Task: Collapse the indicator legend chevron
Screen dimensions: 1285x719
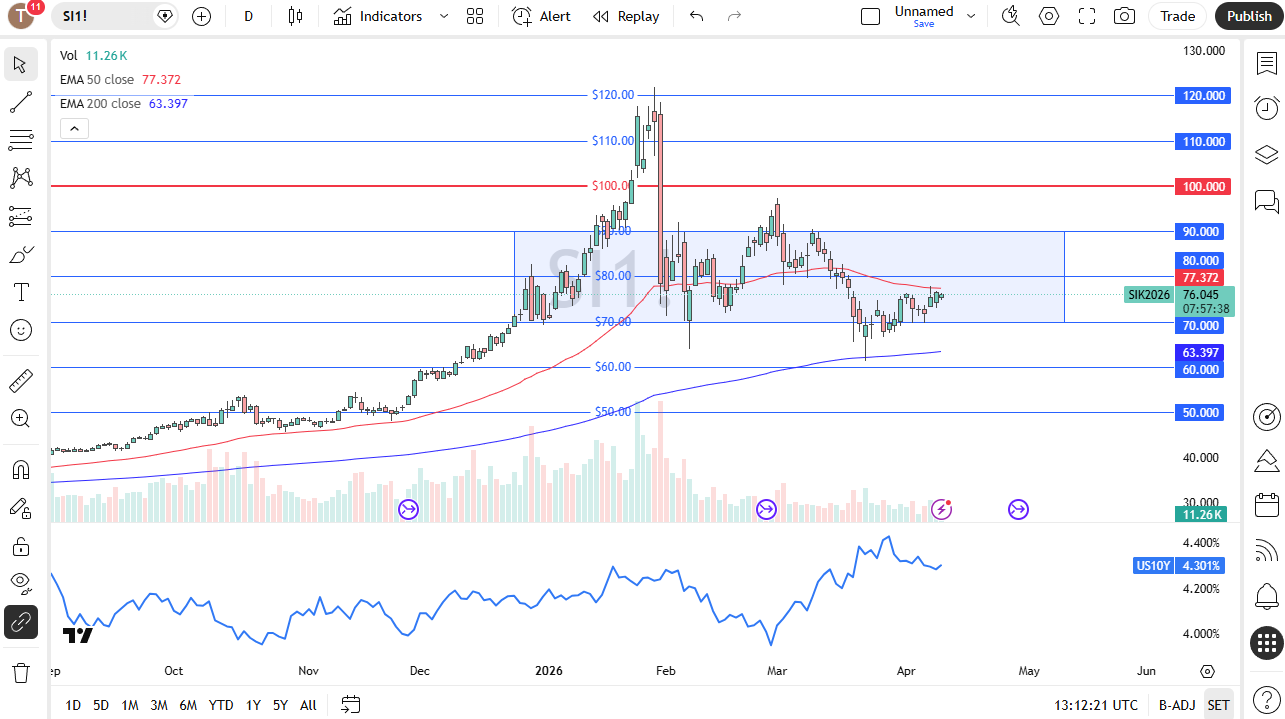Action: 75,128
